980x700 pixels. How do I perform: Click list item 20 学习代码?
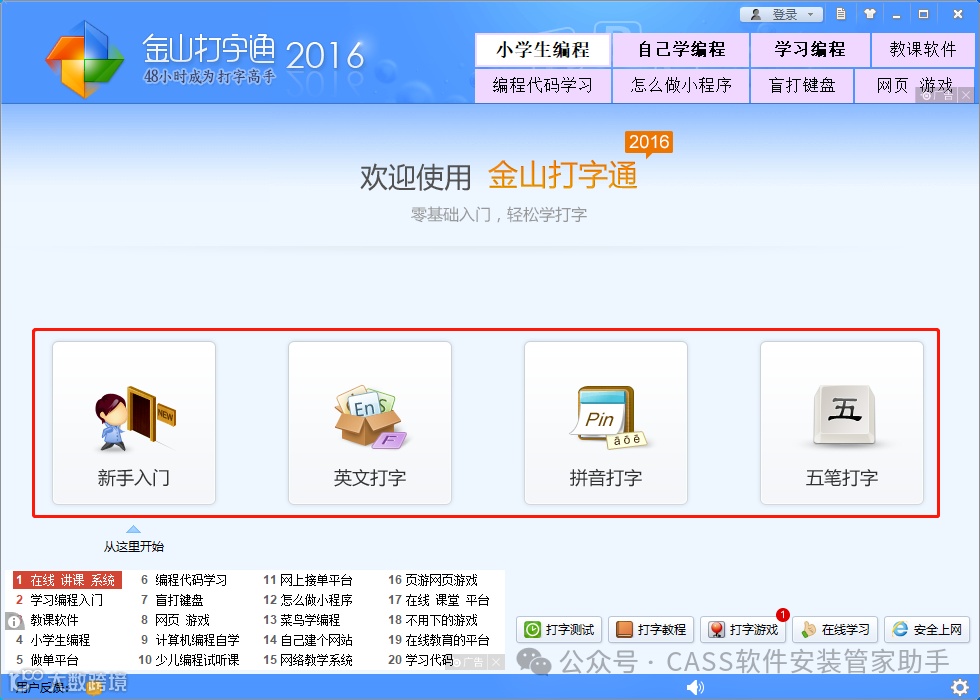[421, 660]
